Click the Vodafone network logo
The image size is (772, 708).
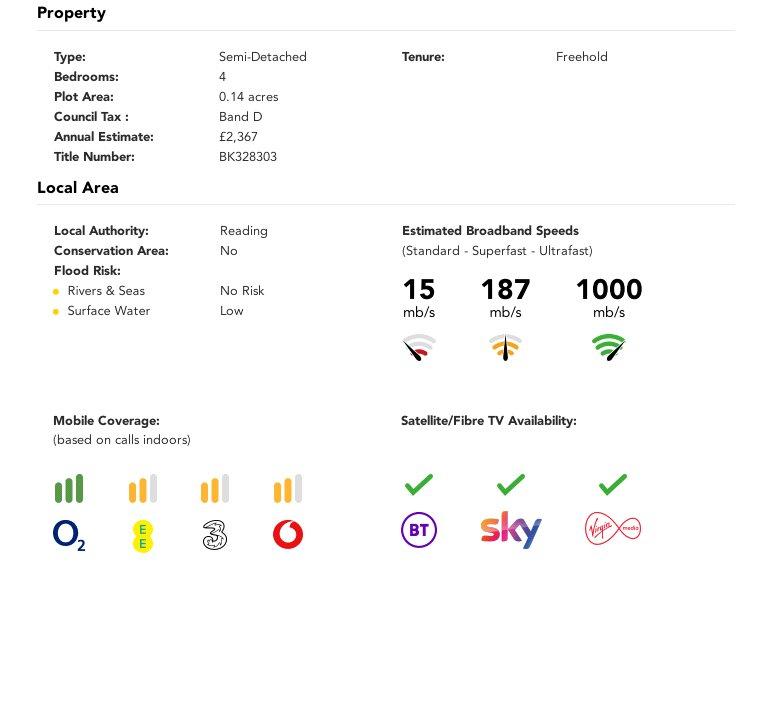point(288,535)
